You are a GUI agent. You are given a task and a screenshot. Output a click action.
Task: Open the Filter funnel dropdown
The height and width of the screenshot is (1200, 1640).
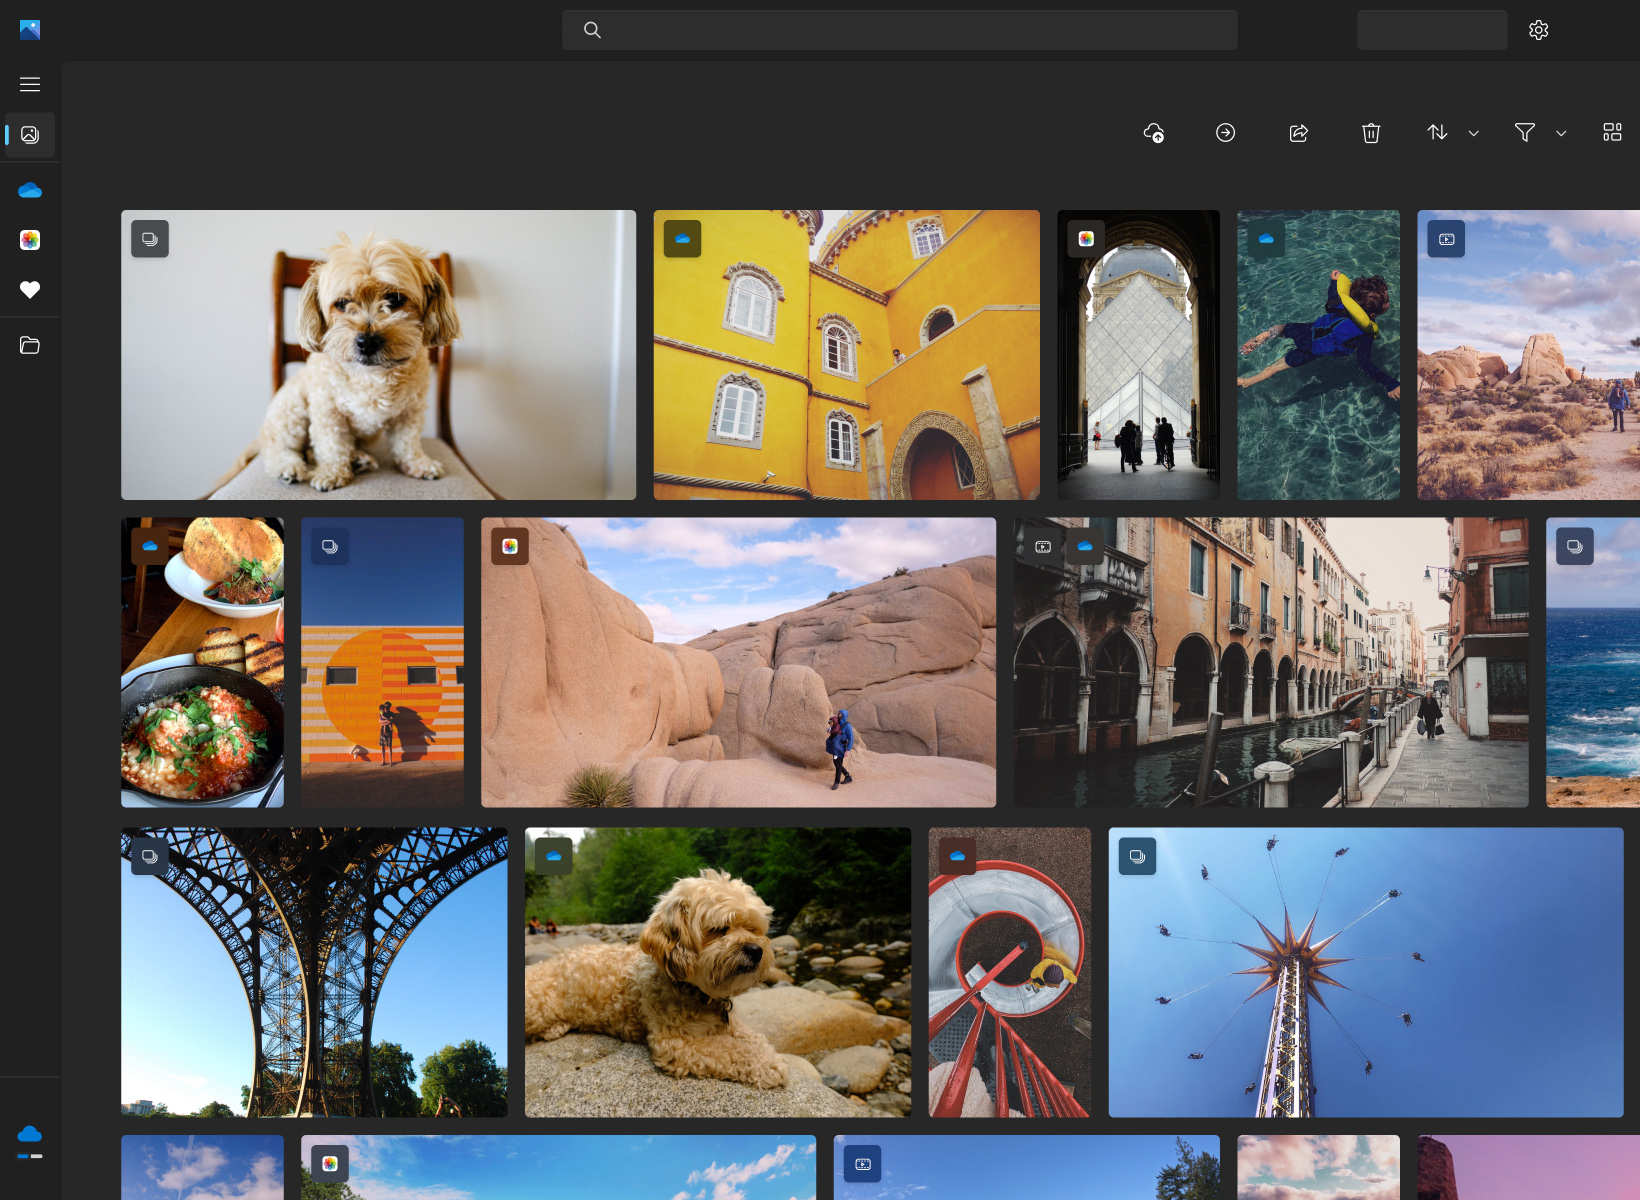coord(1540,133)
